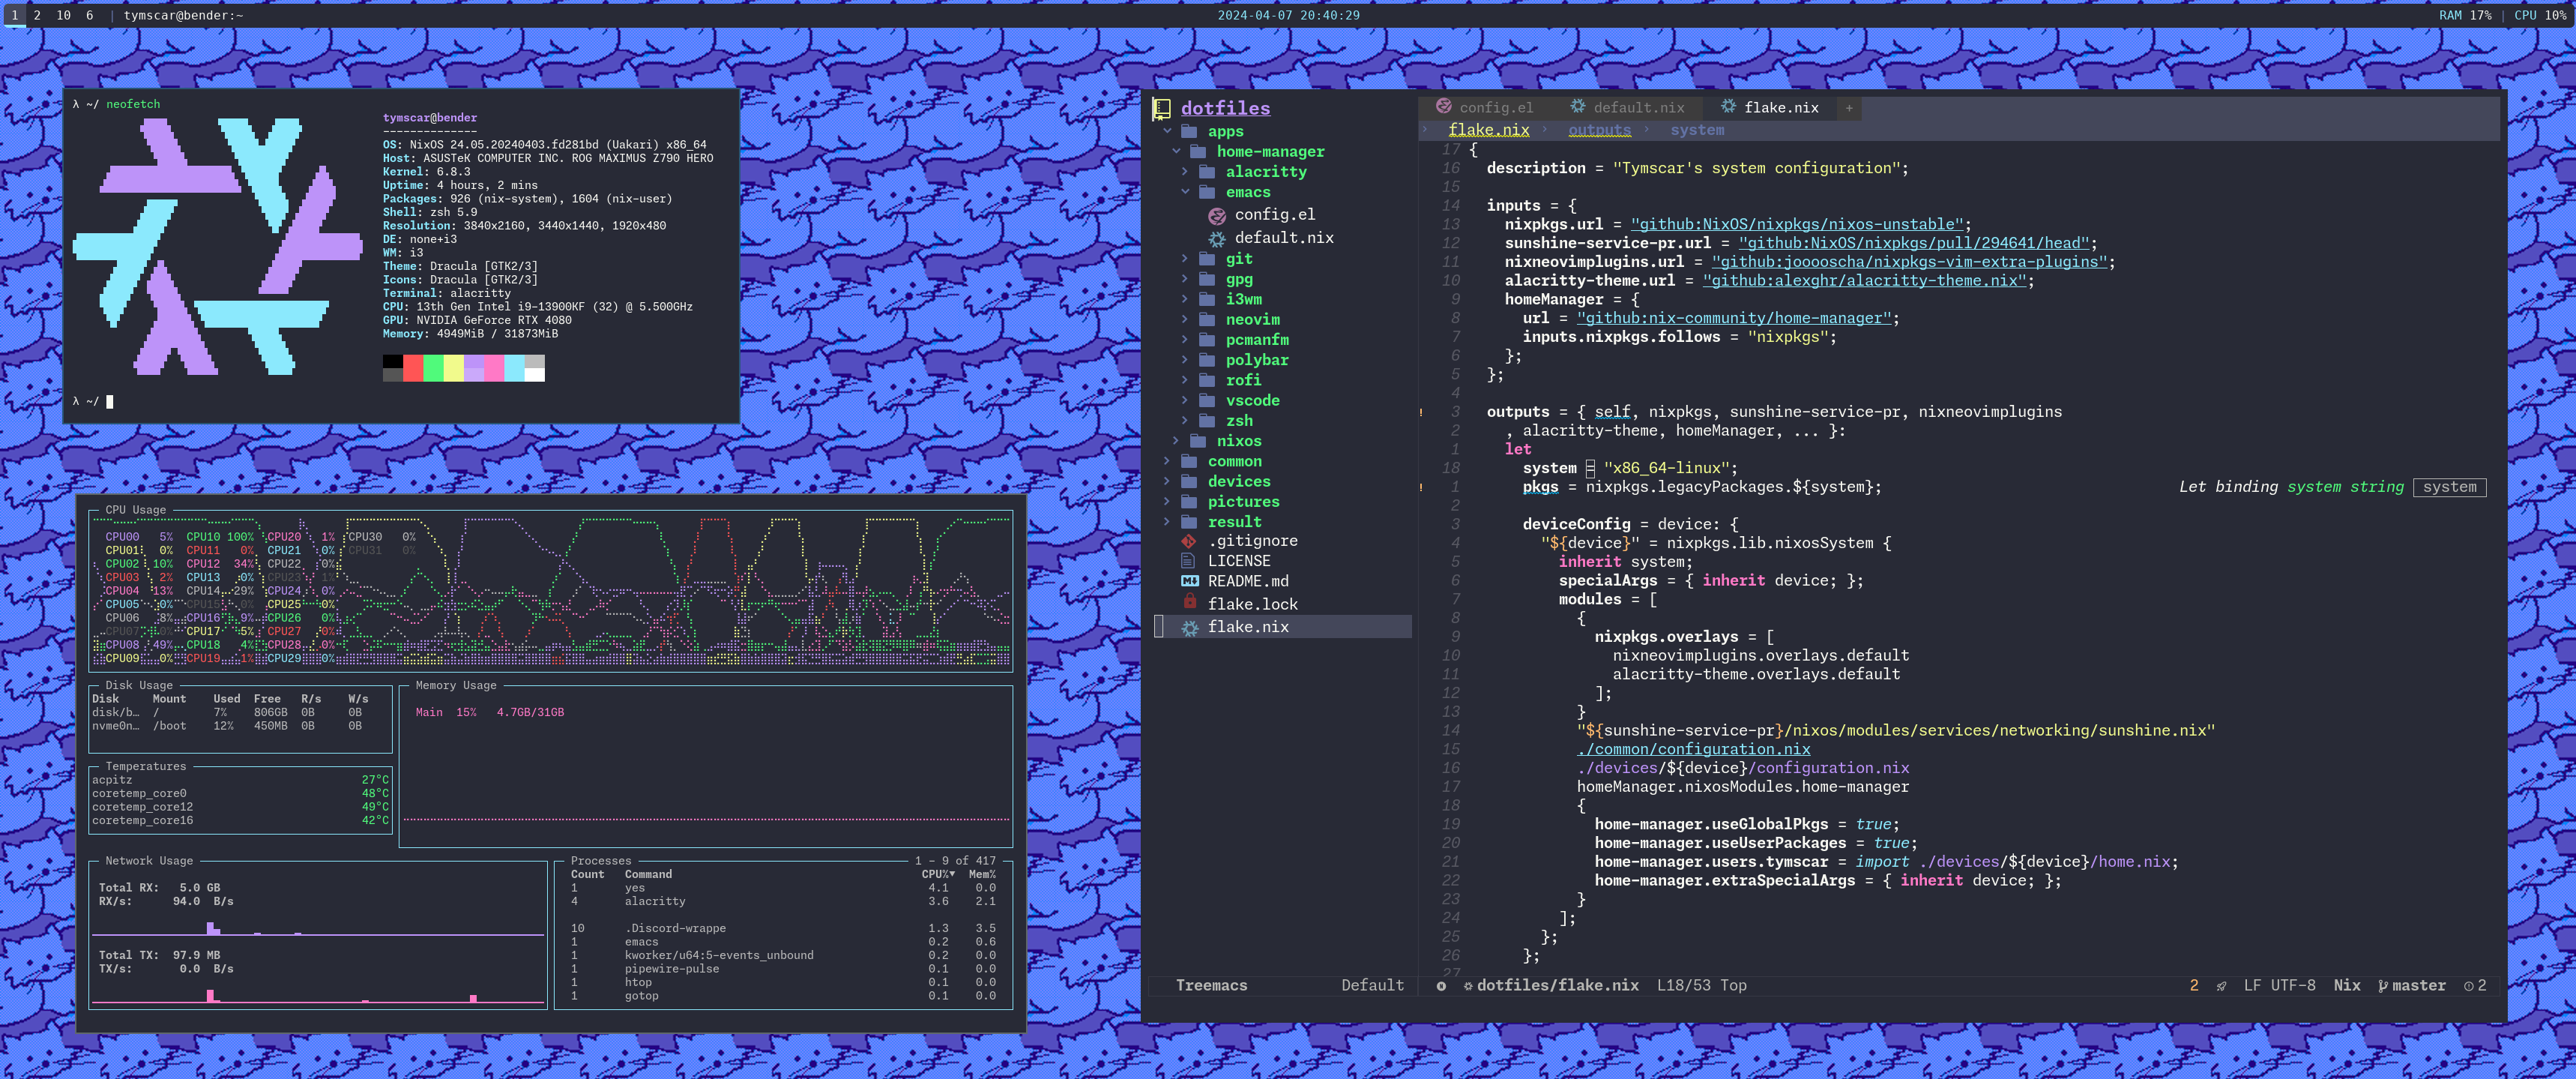
Task: Click the master git branch icon in modeline
Action: (x=2383, y=986)
